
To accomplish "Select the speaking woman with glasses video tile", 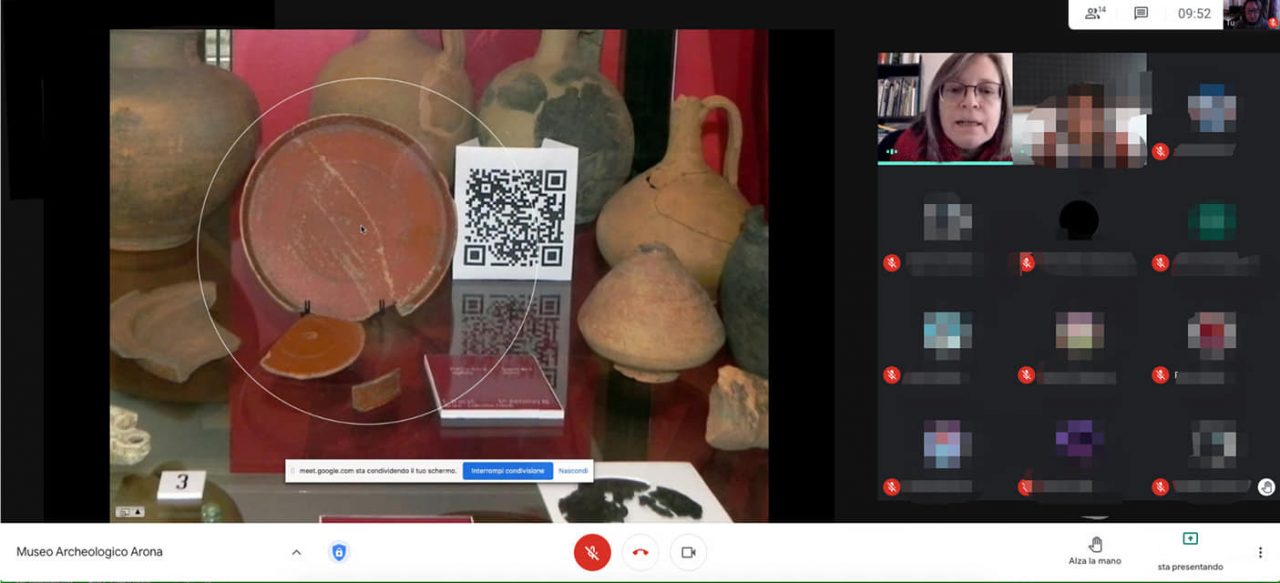I will 945,108.
